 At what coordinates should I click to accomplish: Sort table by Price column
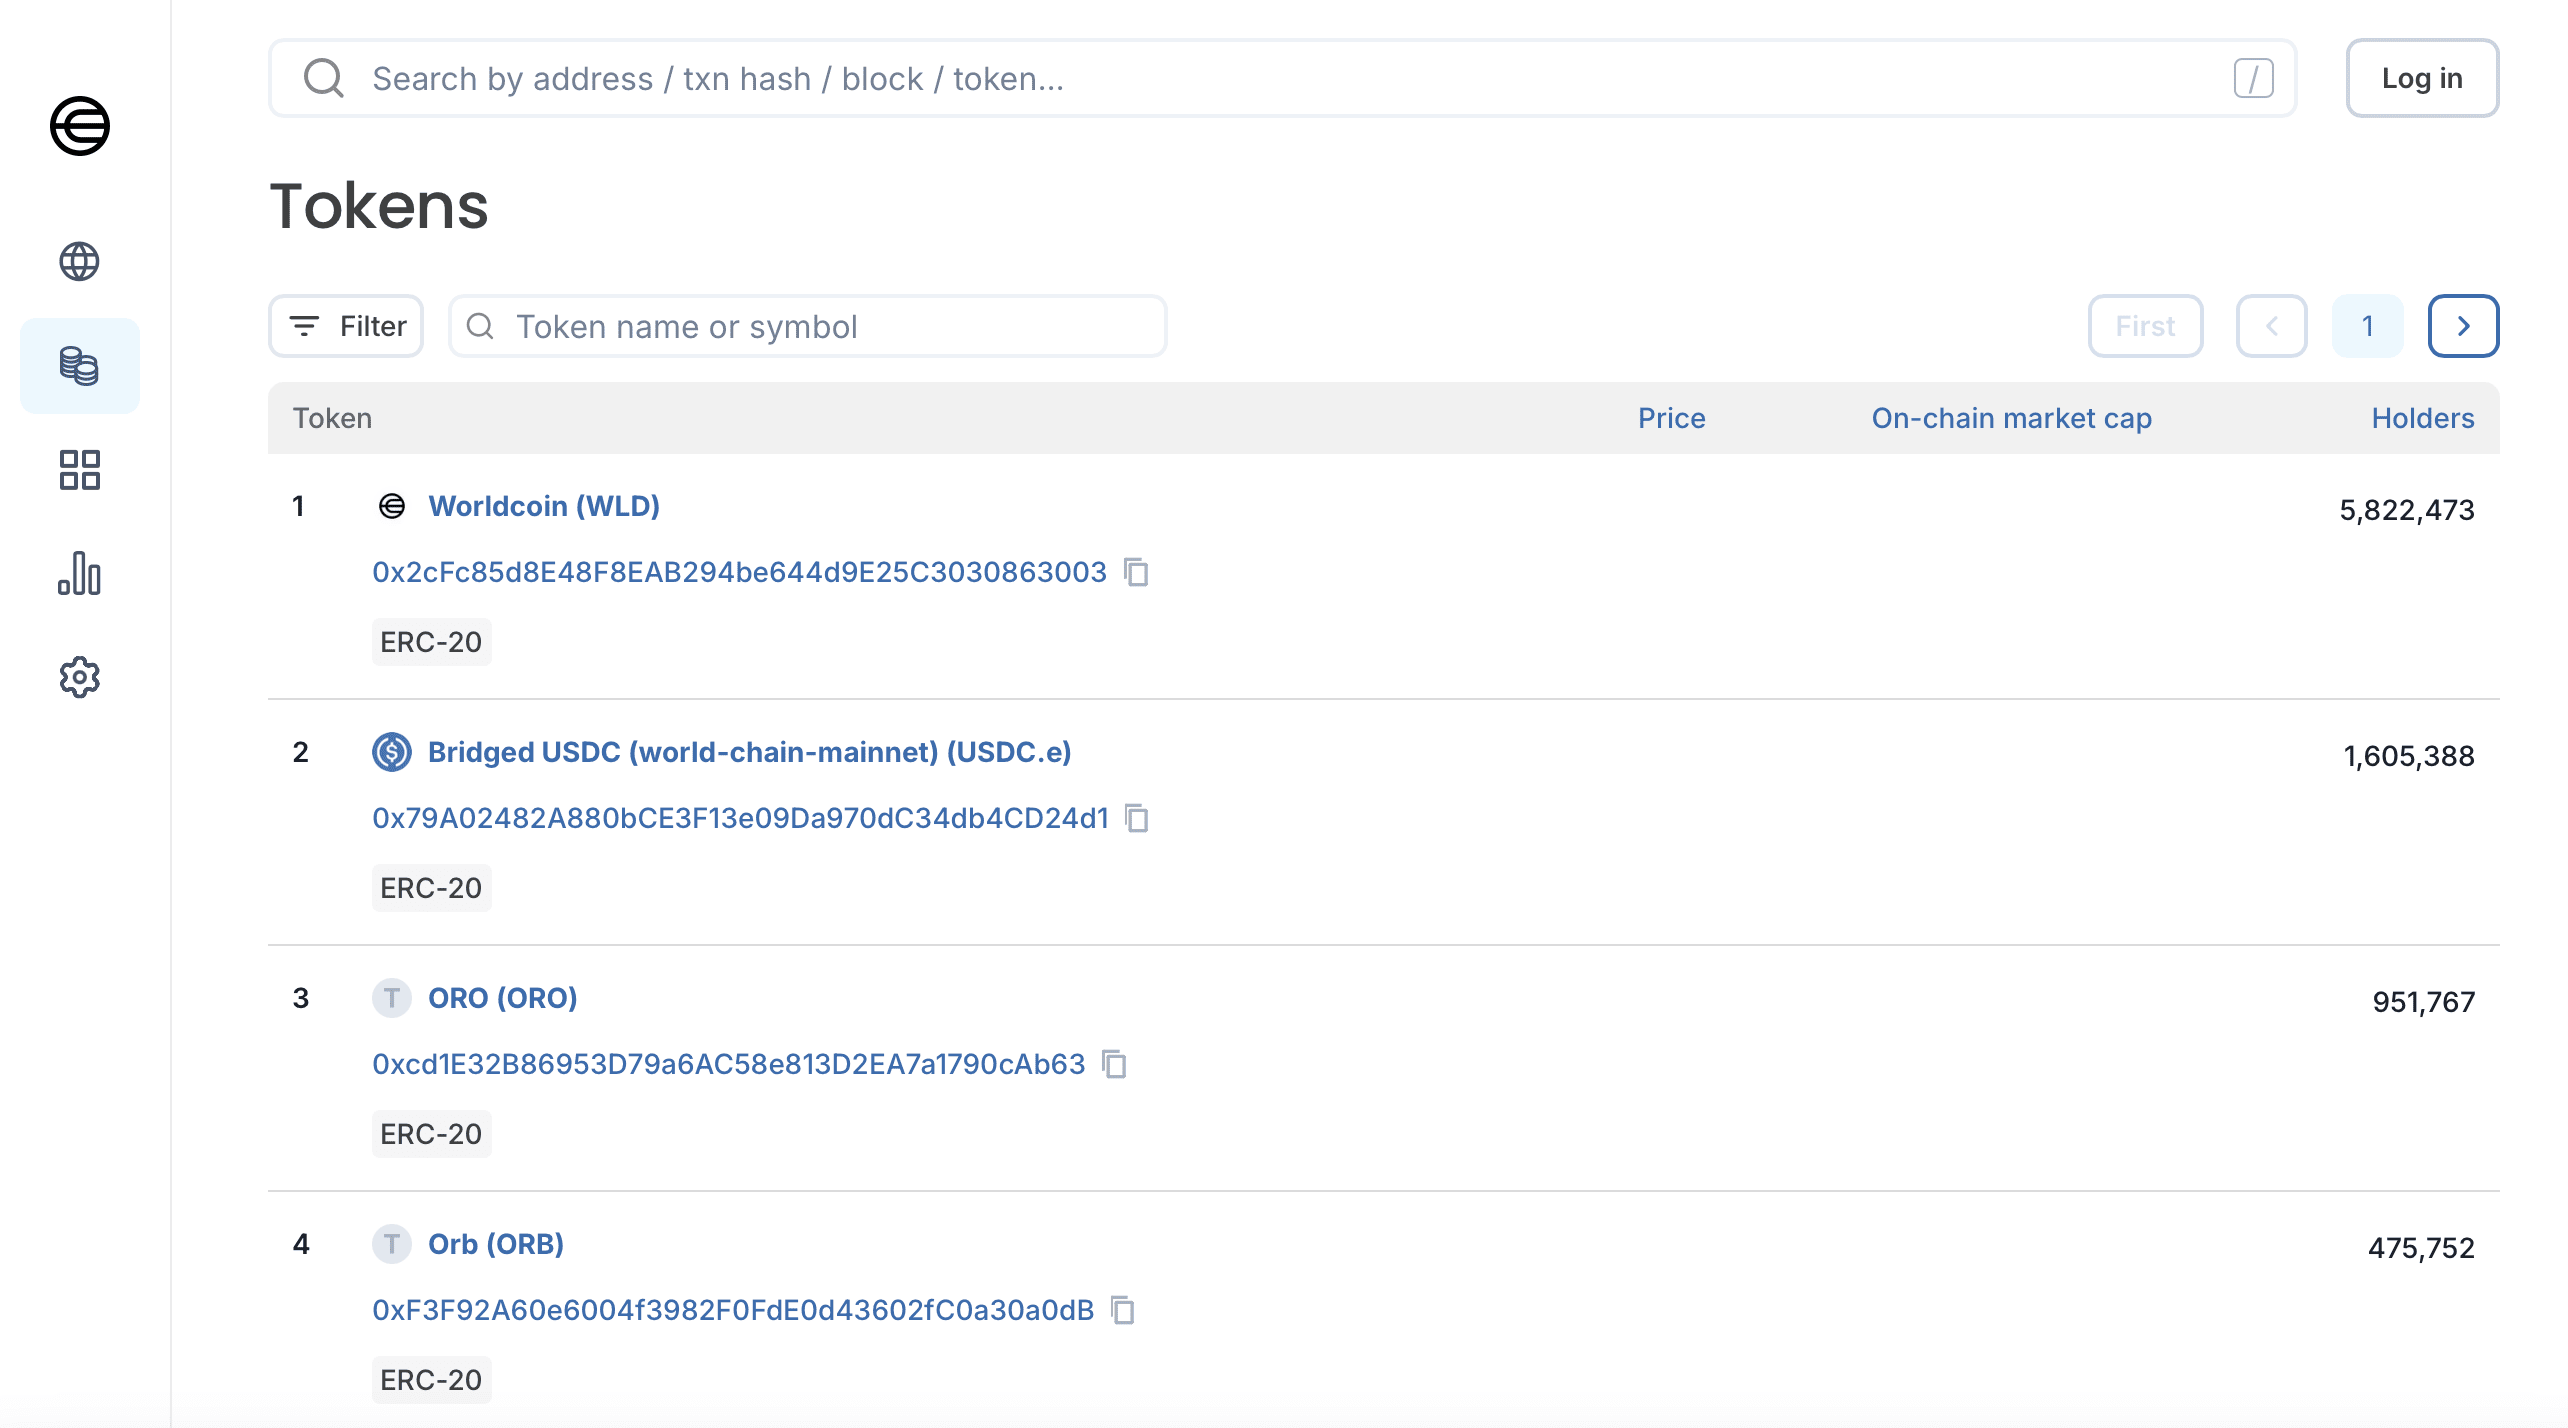1672,418
